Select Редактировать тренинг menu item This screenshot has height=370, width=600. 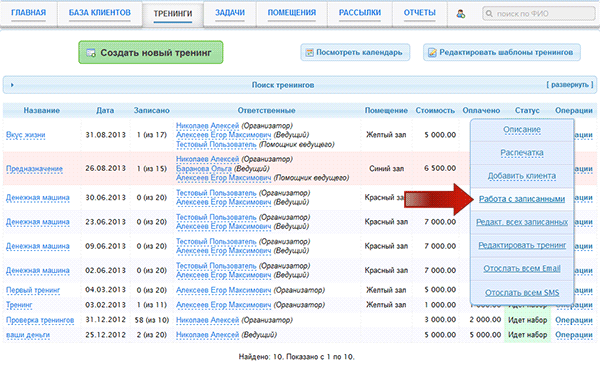(522, 245)
